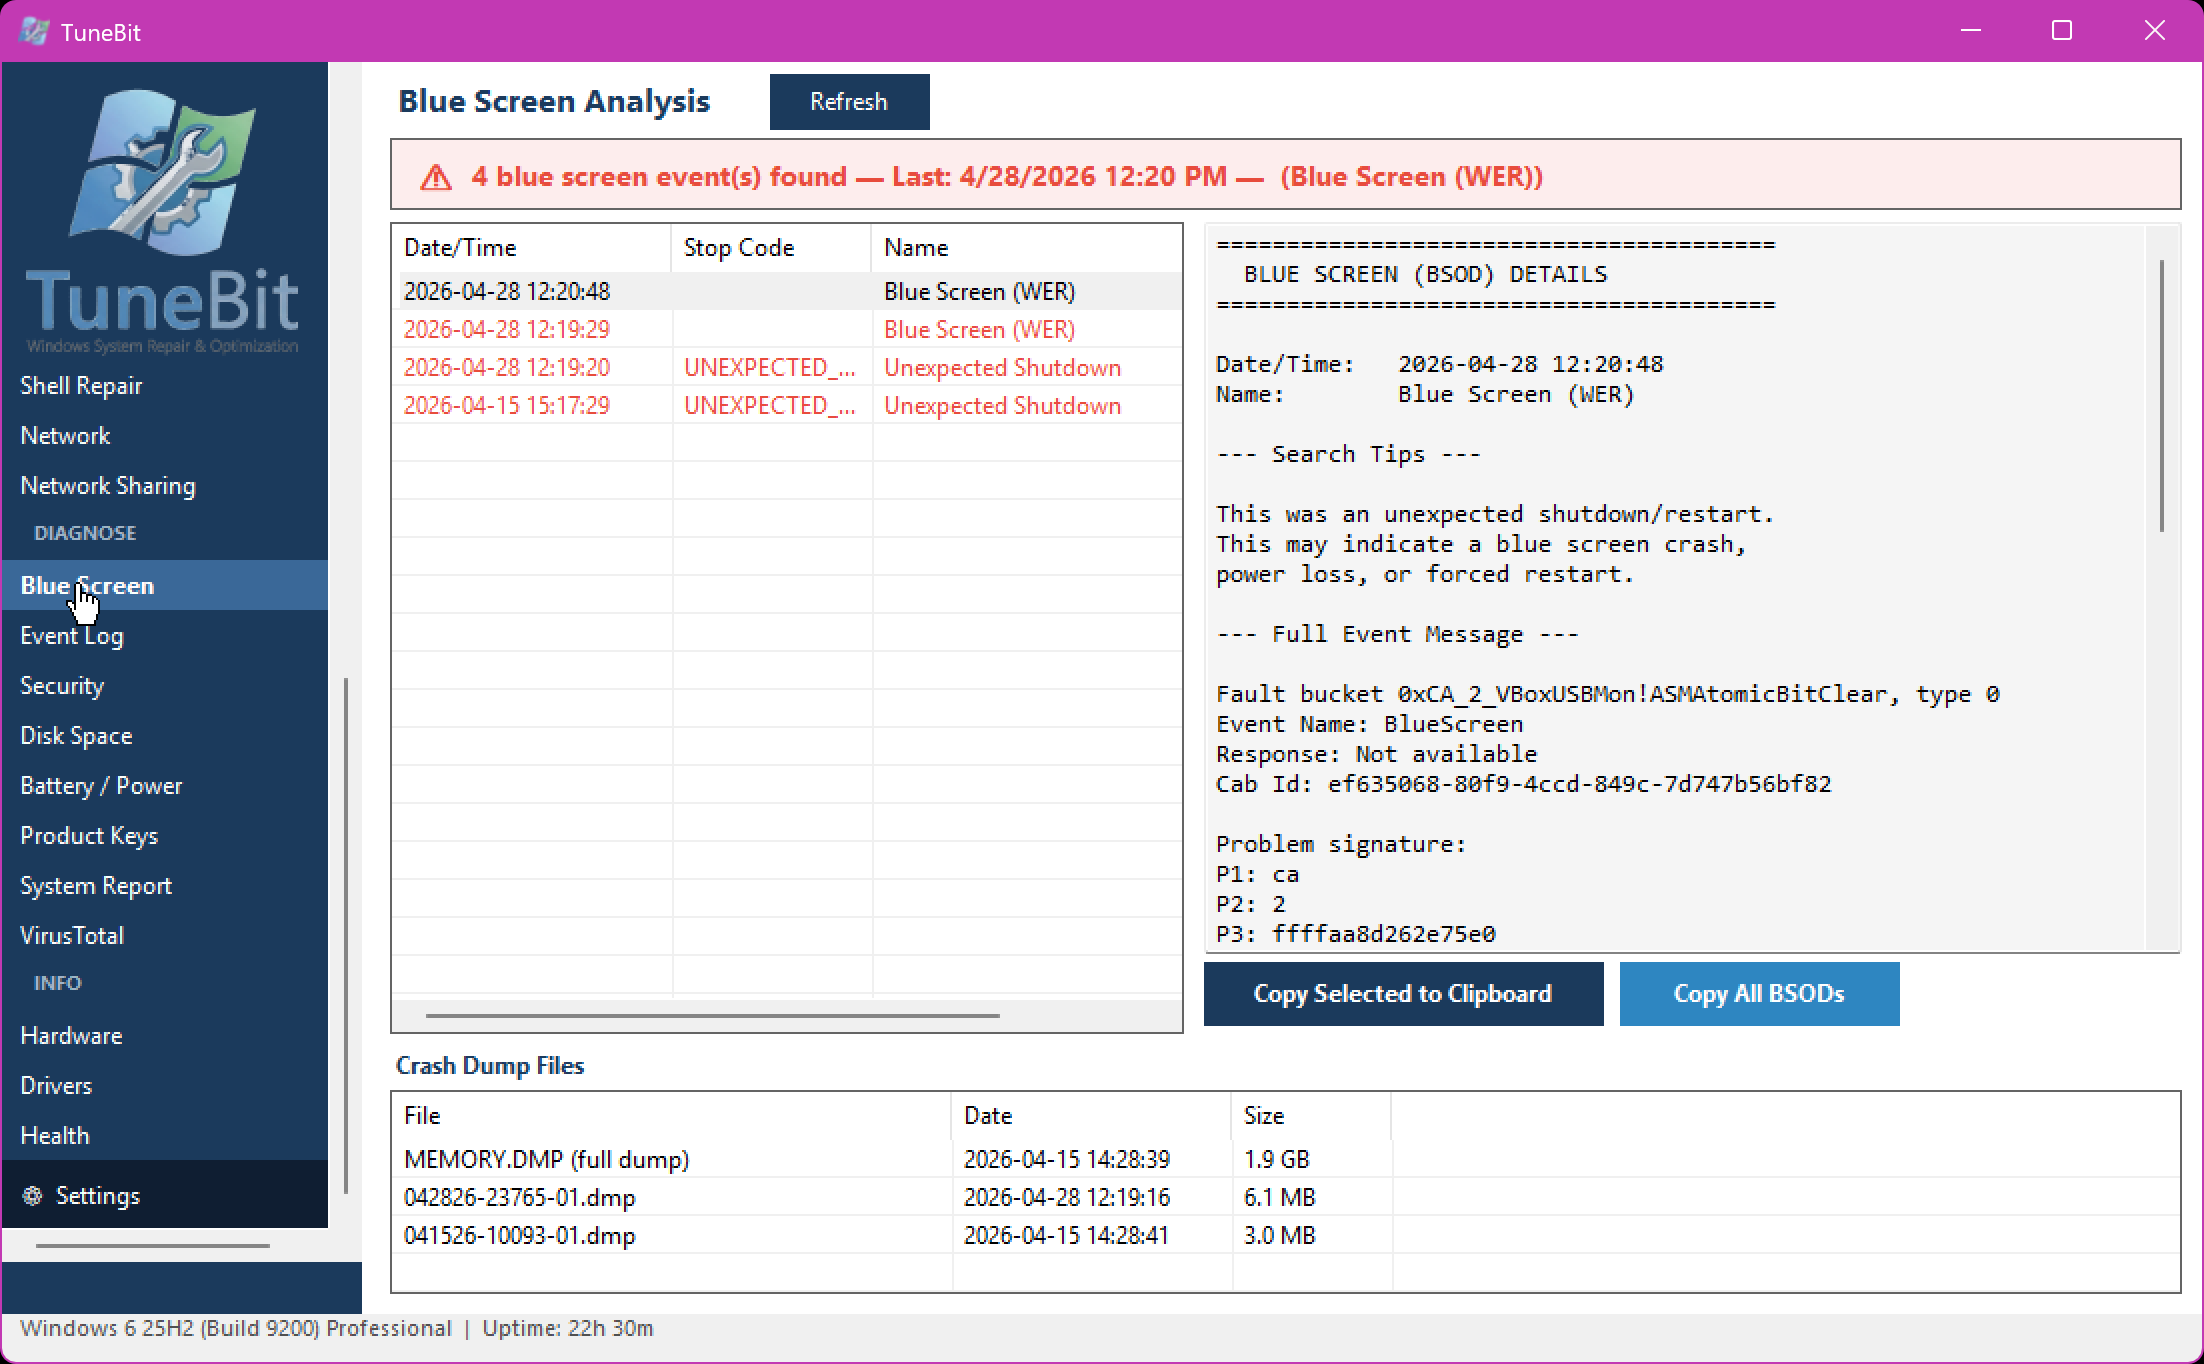Click the TuneBit title bar app icon
The height and width of the screenshot is (1364, 2204).
point(34,31)
